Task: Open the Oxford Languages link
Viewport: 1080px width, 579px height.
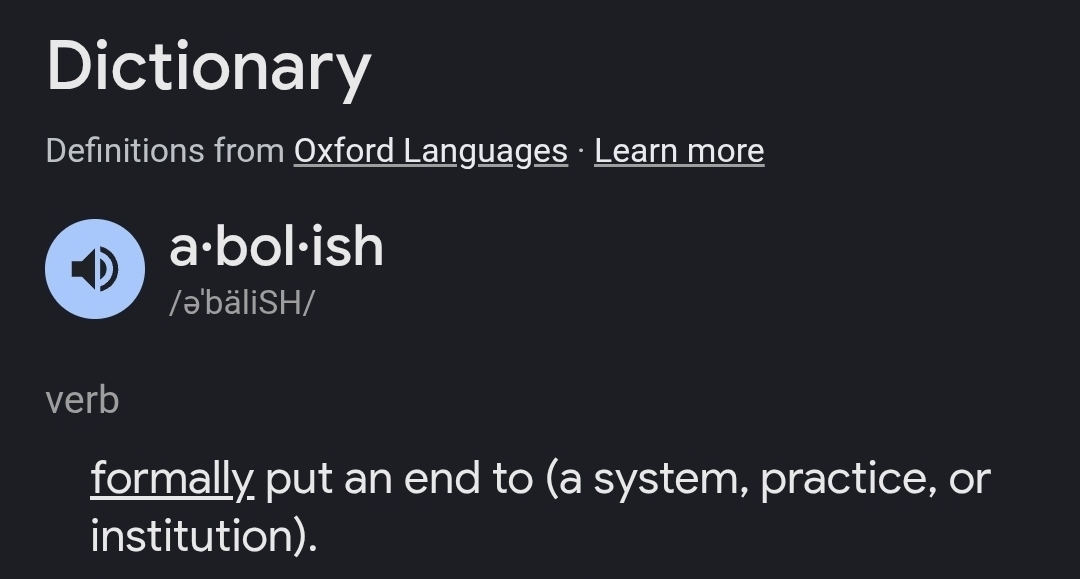Action: (430, 151)
